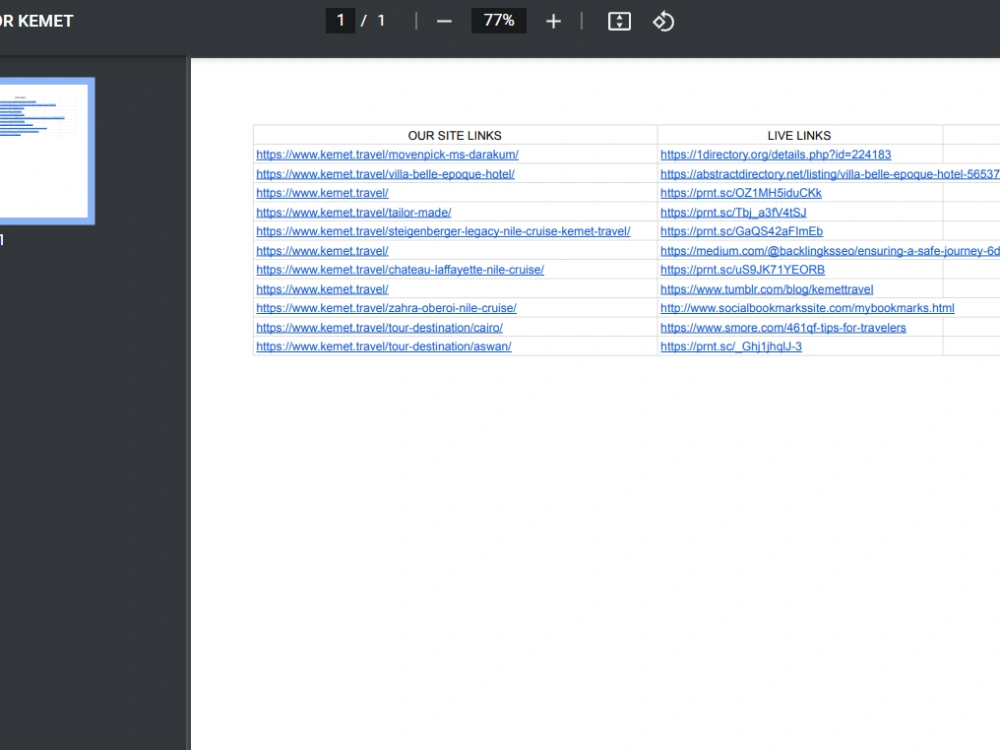Select the current page number field
The height and width of the screenshot is (750, 1000).
(x=341, y=20)
